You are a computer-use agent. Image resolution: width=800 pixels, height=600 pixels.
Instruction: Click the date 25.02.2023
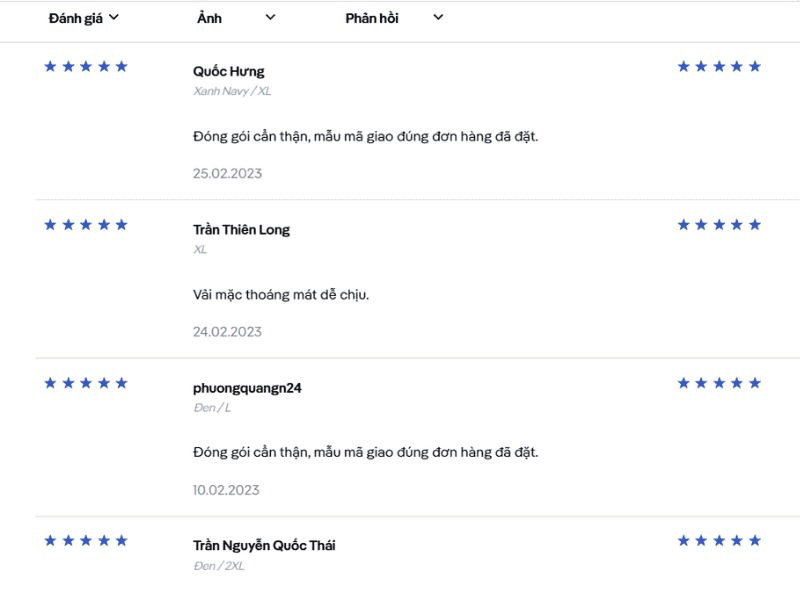(227, 173)
